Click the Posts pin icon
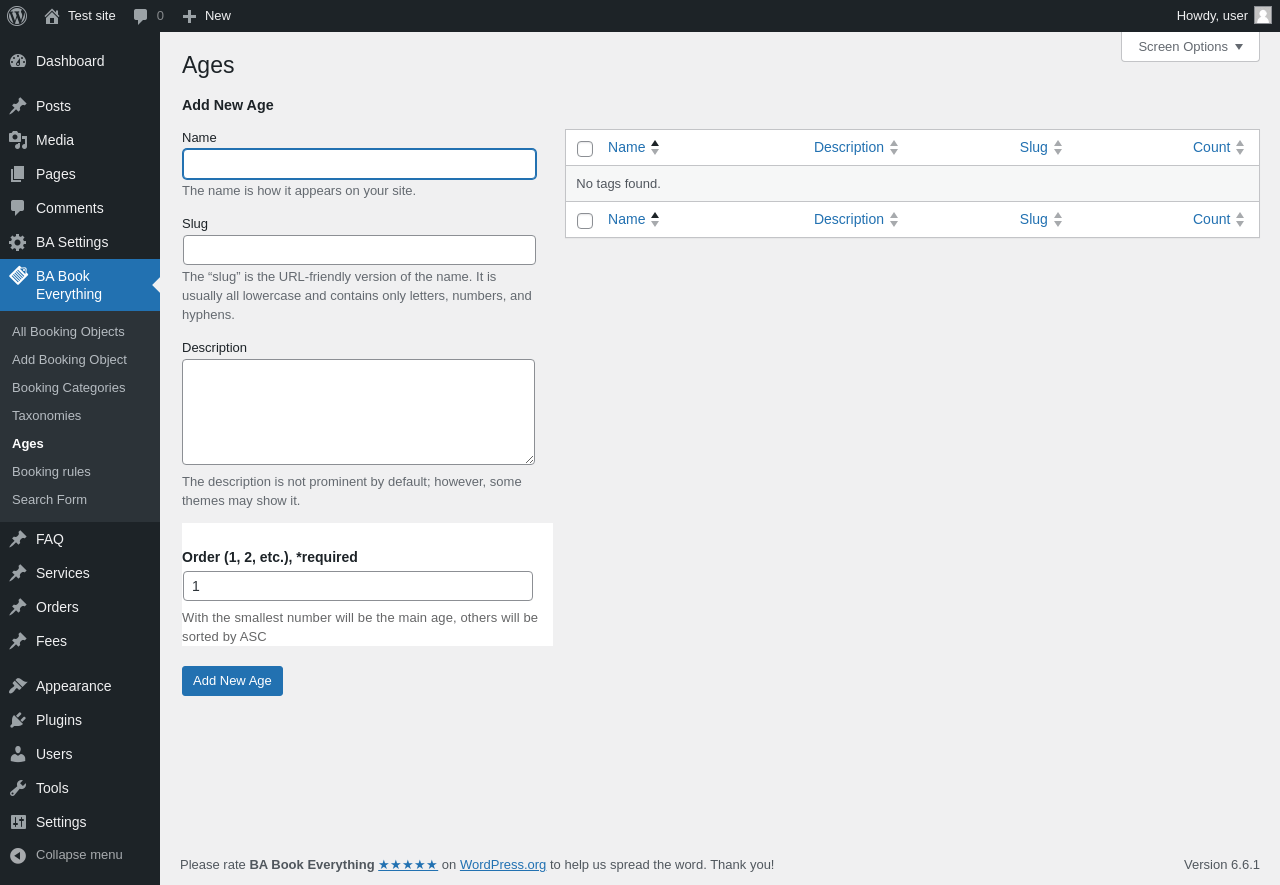1280x885 pixels. coord(18,106)
